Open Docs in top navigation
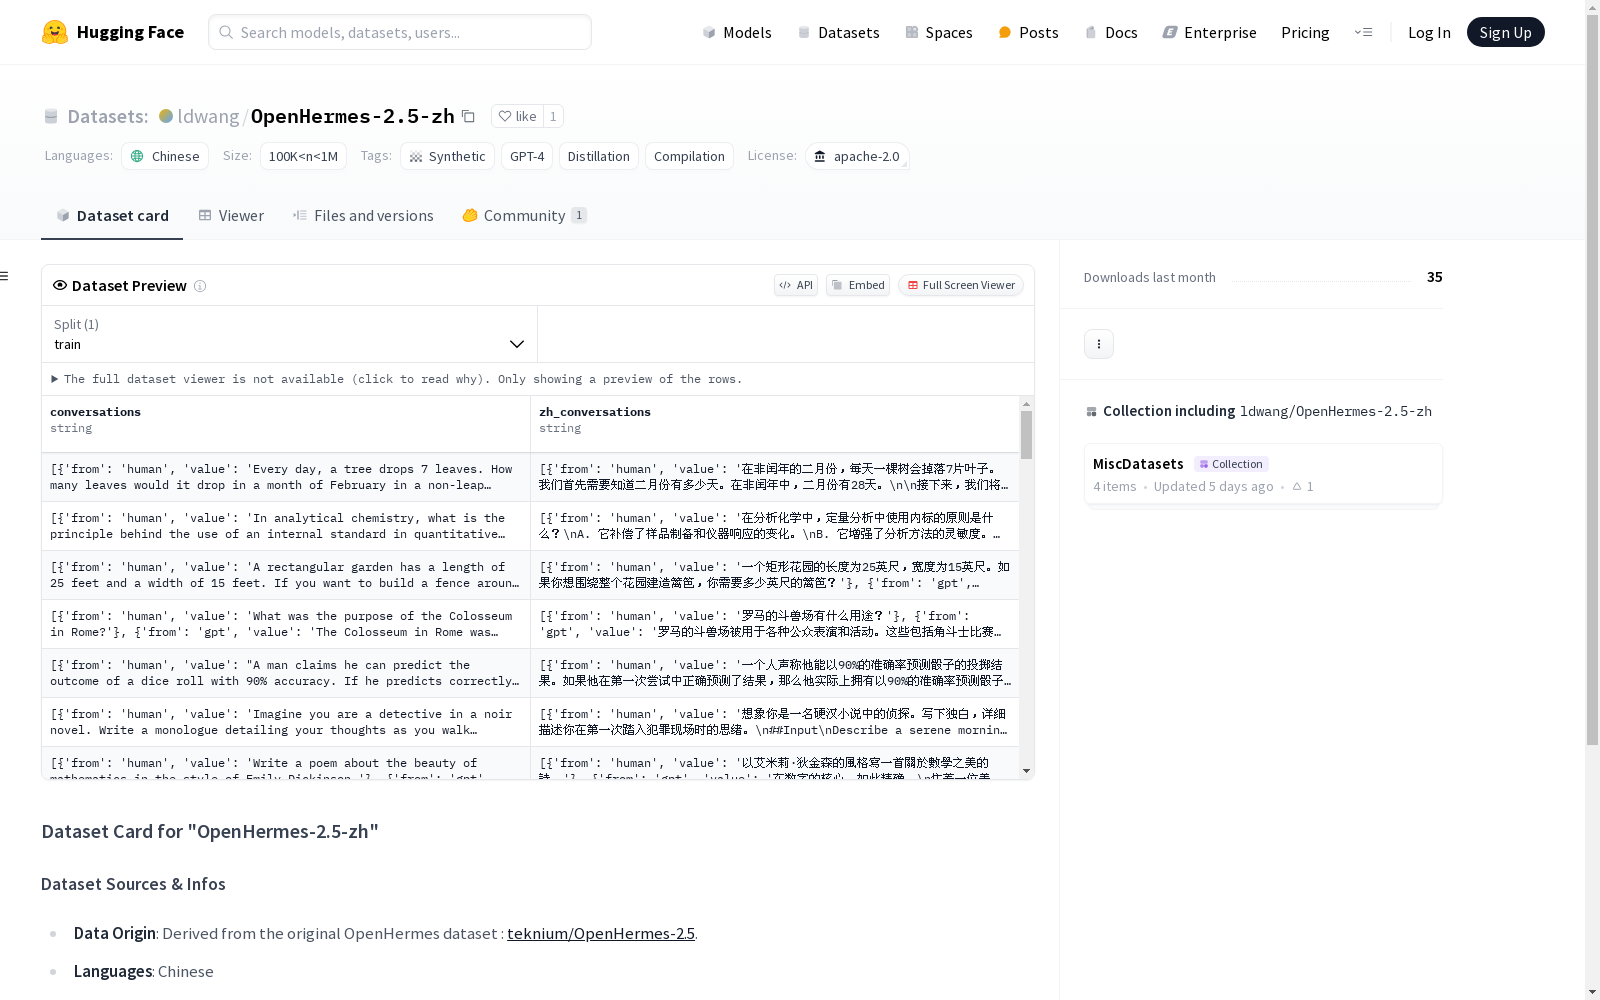The image size is (1600, 1000). (x=1111, y=32)
